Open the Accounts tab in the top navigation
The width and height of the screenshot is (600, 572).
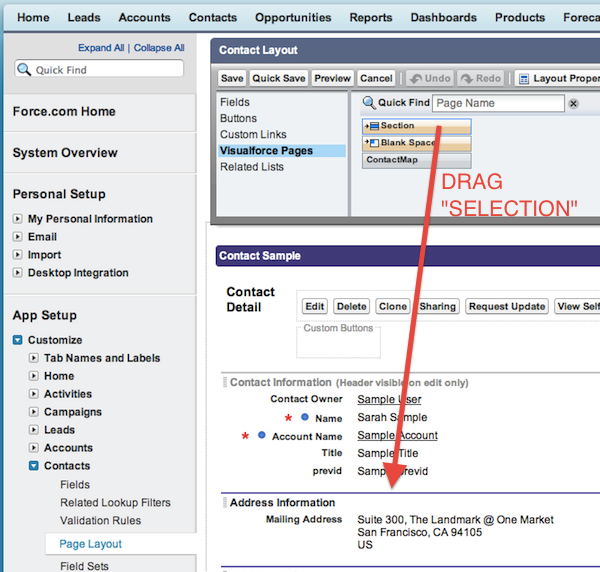pyautogui.click(x=144, y=18)
